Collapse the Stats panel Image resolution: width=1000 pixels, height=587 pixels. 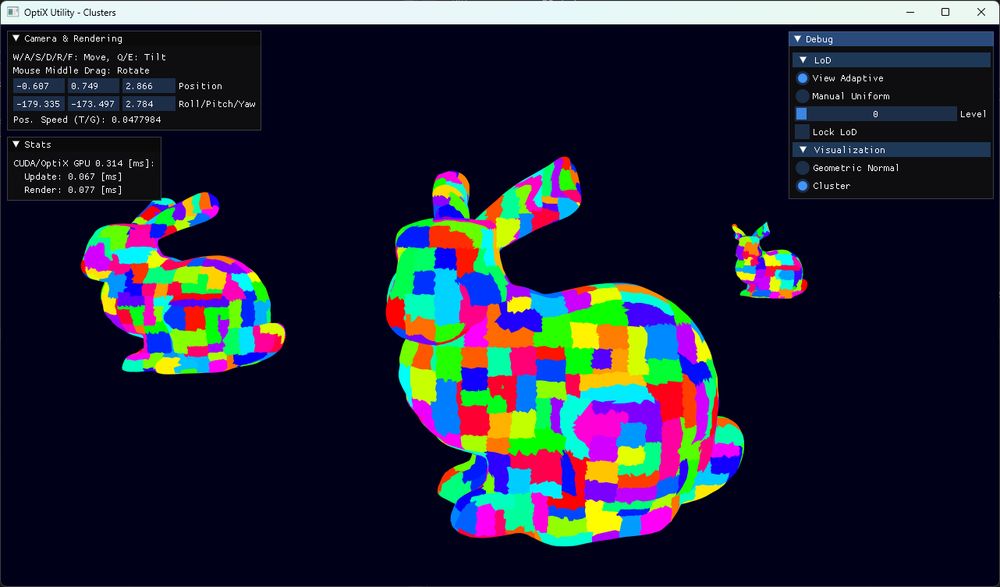point(17,144)
